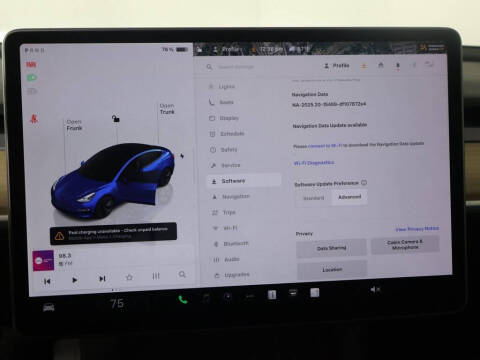
Task: Open the media search icon
Action: click(x=182, y=274)
